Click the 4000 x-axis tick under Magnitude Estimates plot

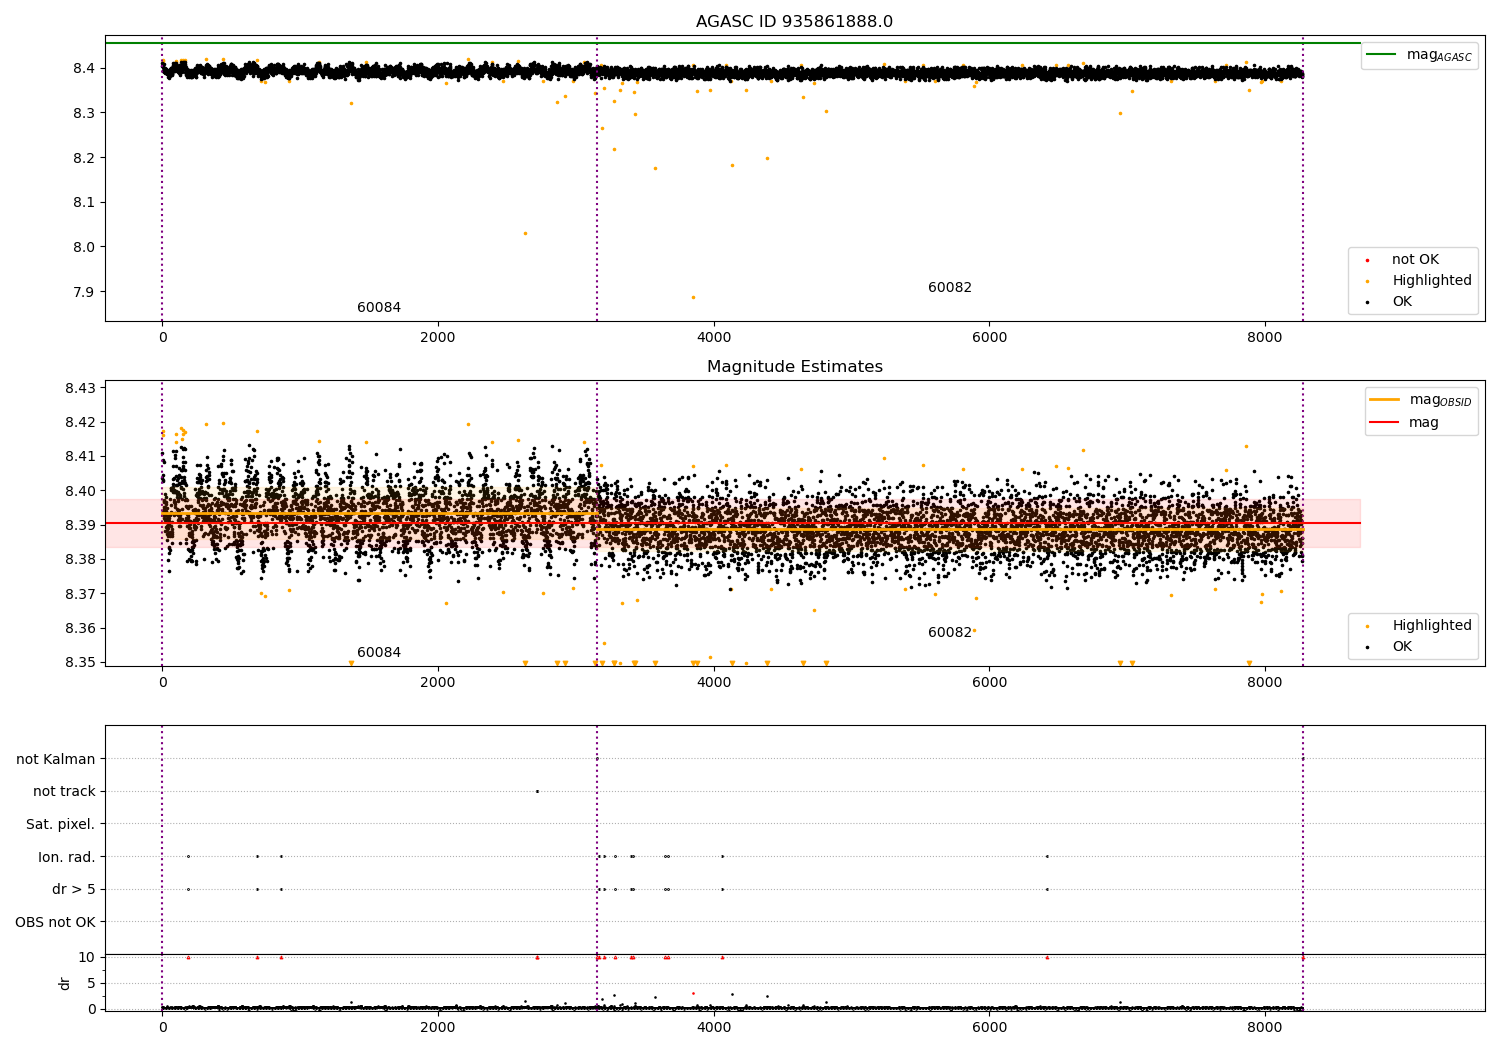[x=714, y=683]
